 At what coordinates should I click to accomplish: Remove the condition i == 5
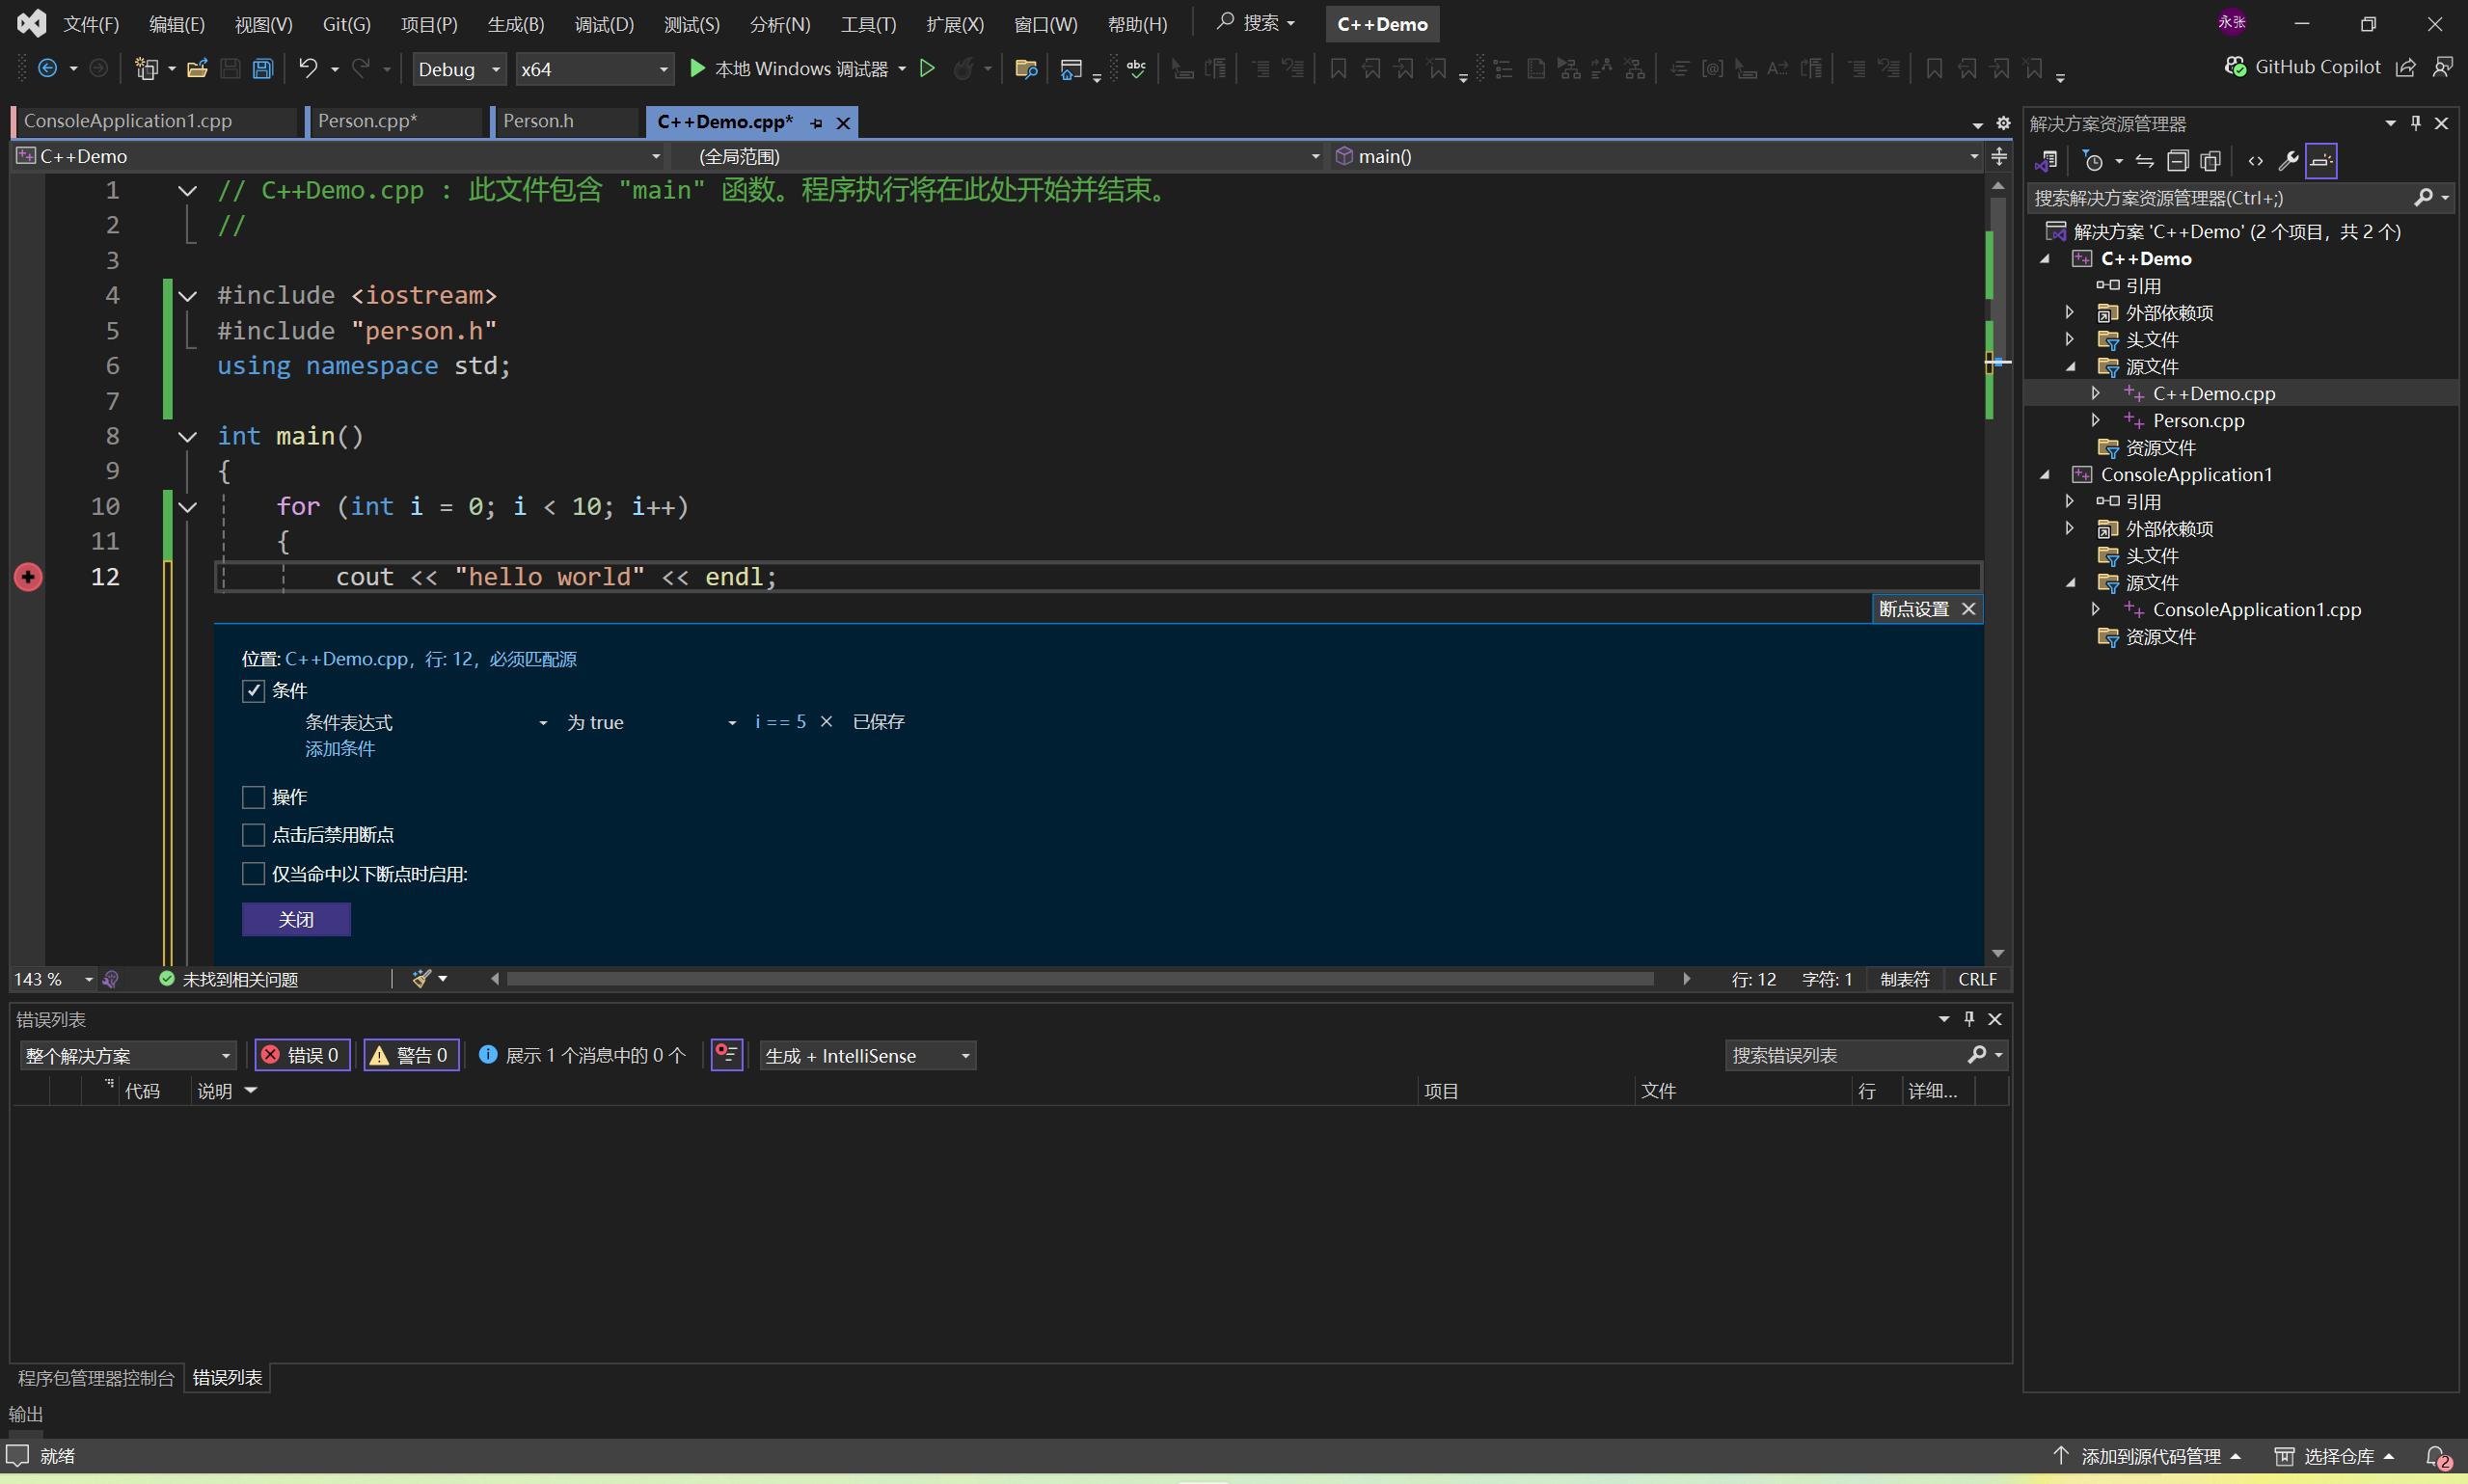tap(826, 721)
